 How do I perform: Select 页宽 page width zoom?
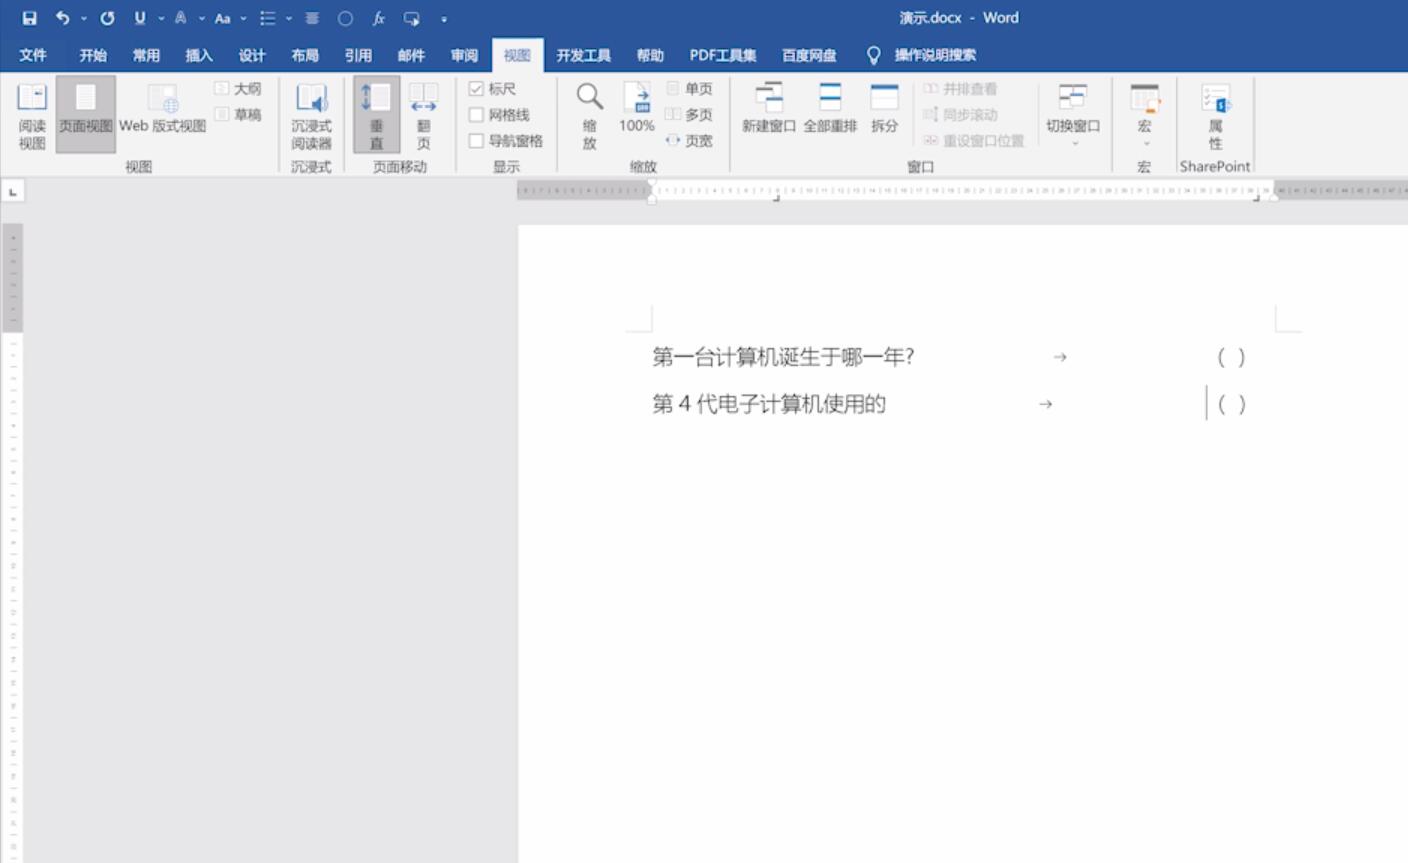689,141
